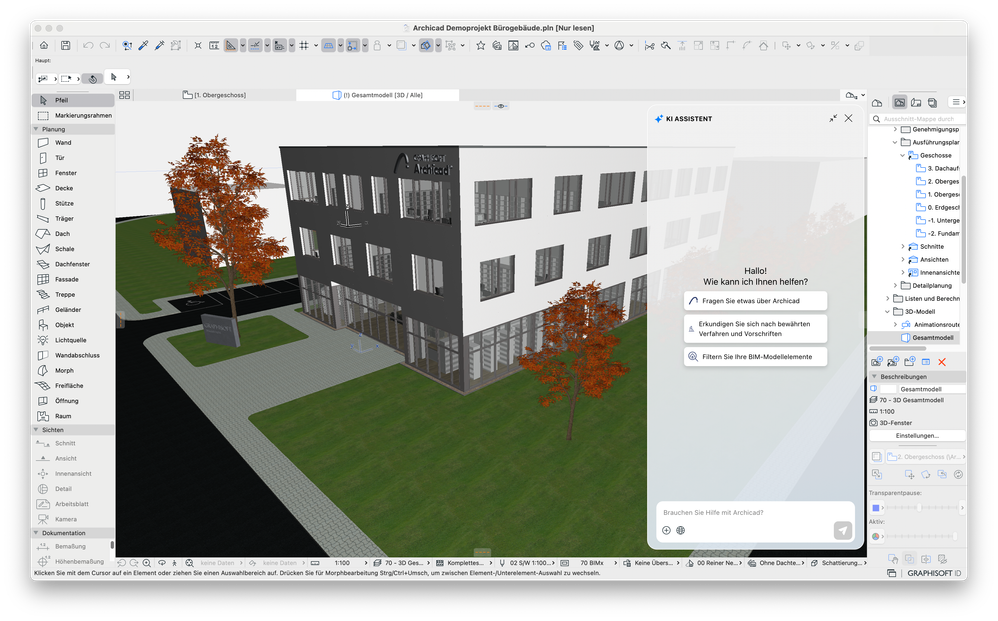Open the grid snap dropdown arrow
The width and height of the screenshot is (998, 621).
(x=316, y=46)
